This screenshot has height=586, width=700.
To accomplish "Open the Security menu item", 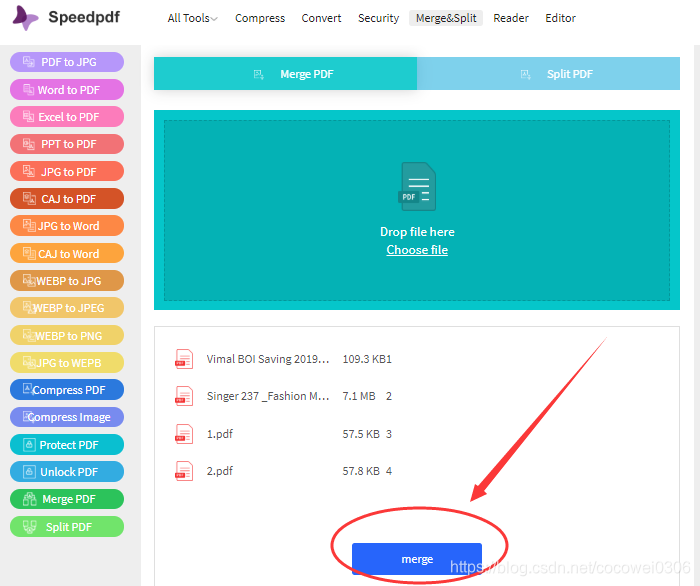I will point(378,18).
